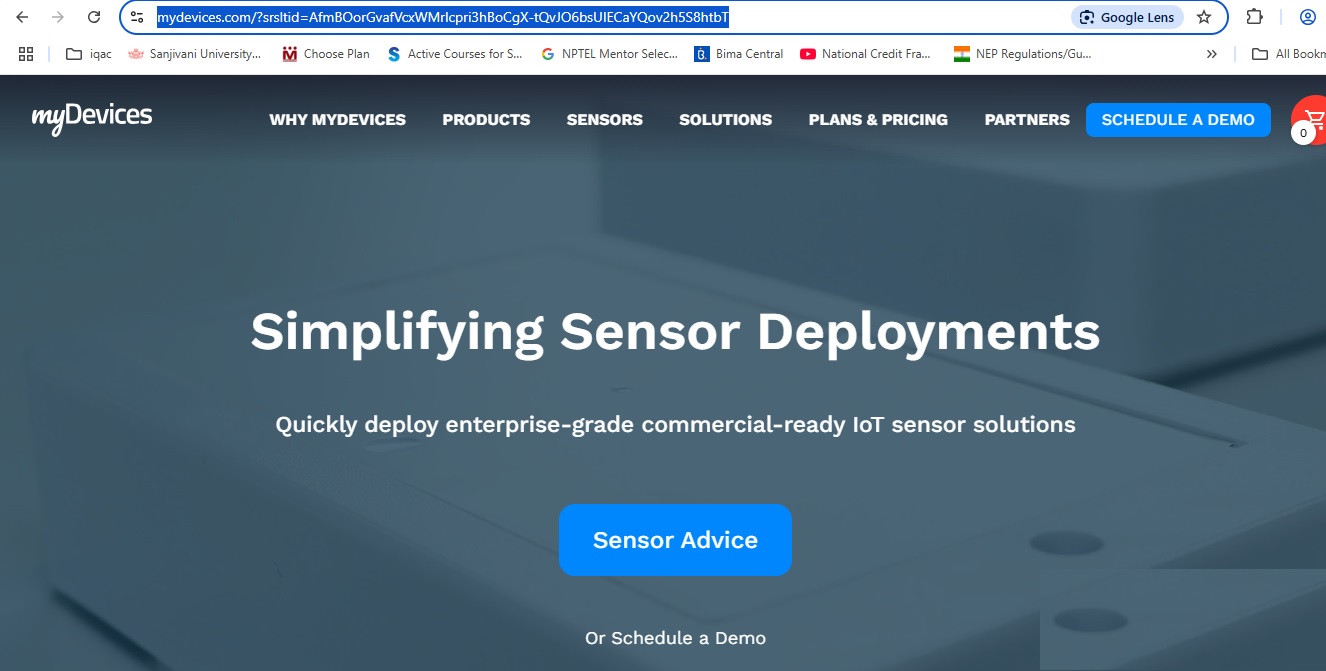The width and height of the screenshot is (1326, 671).
Task: Open the WHY MYDEVICES menu
Action: [x=337, y=120]
